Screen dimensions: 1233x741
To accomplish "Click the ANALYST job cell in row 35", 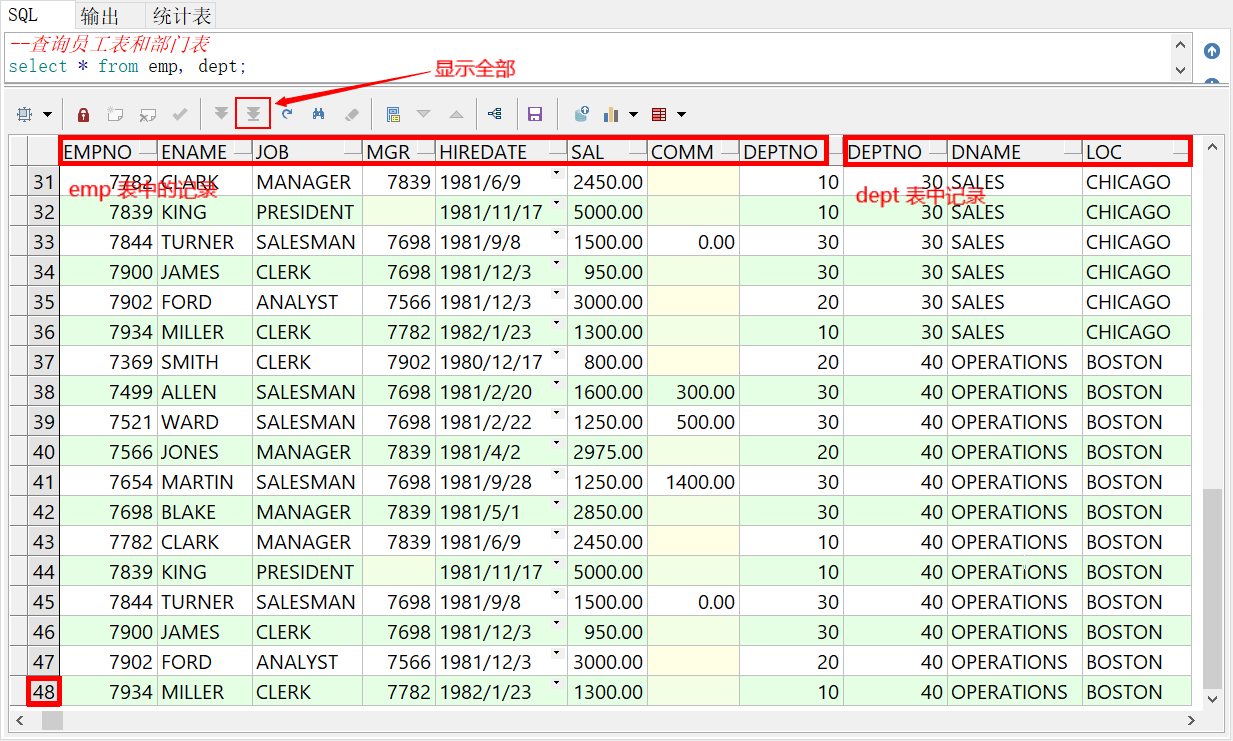I will coord(307,302).
